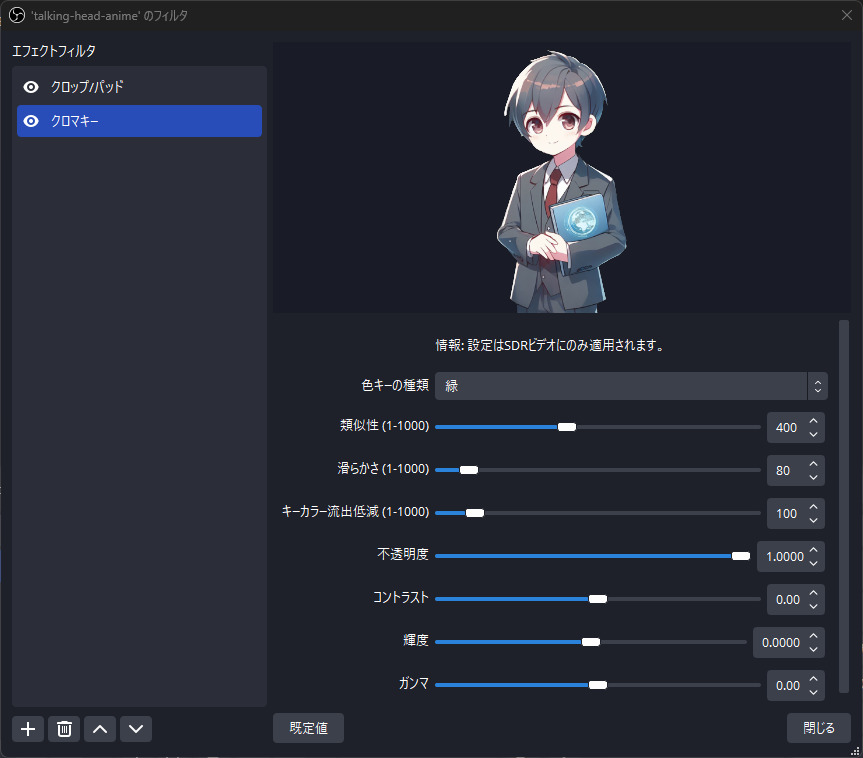Image resolution: width=863 pixels, height=758 pixels.
Task: Decrease the 滑らかさ value with its stepper
Action: pyautogui.click(x=812, y=476)
